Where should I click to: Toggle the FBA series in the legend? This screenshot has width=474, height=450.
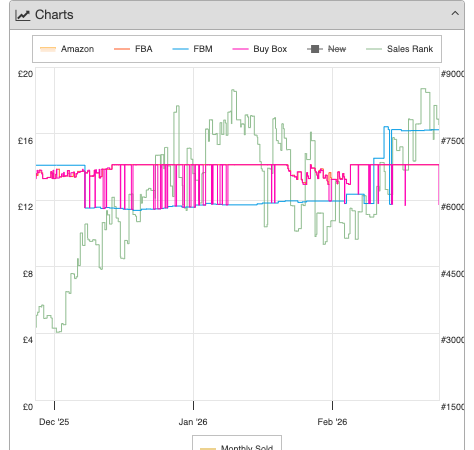(x=133, y=49)
